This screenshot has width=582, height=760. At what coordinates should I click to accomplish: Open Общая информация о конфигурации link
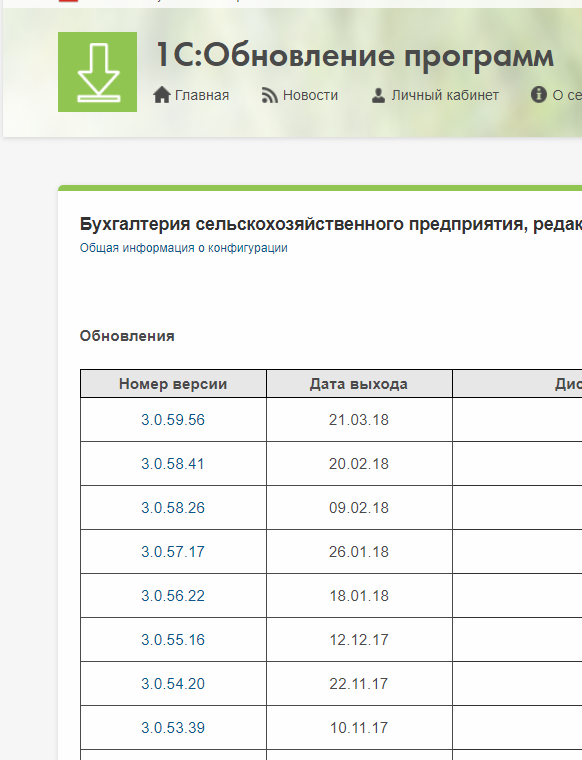(x=184, y=248)
